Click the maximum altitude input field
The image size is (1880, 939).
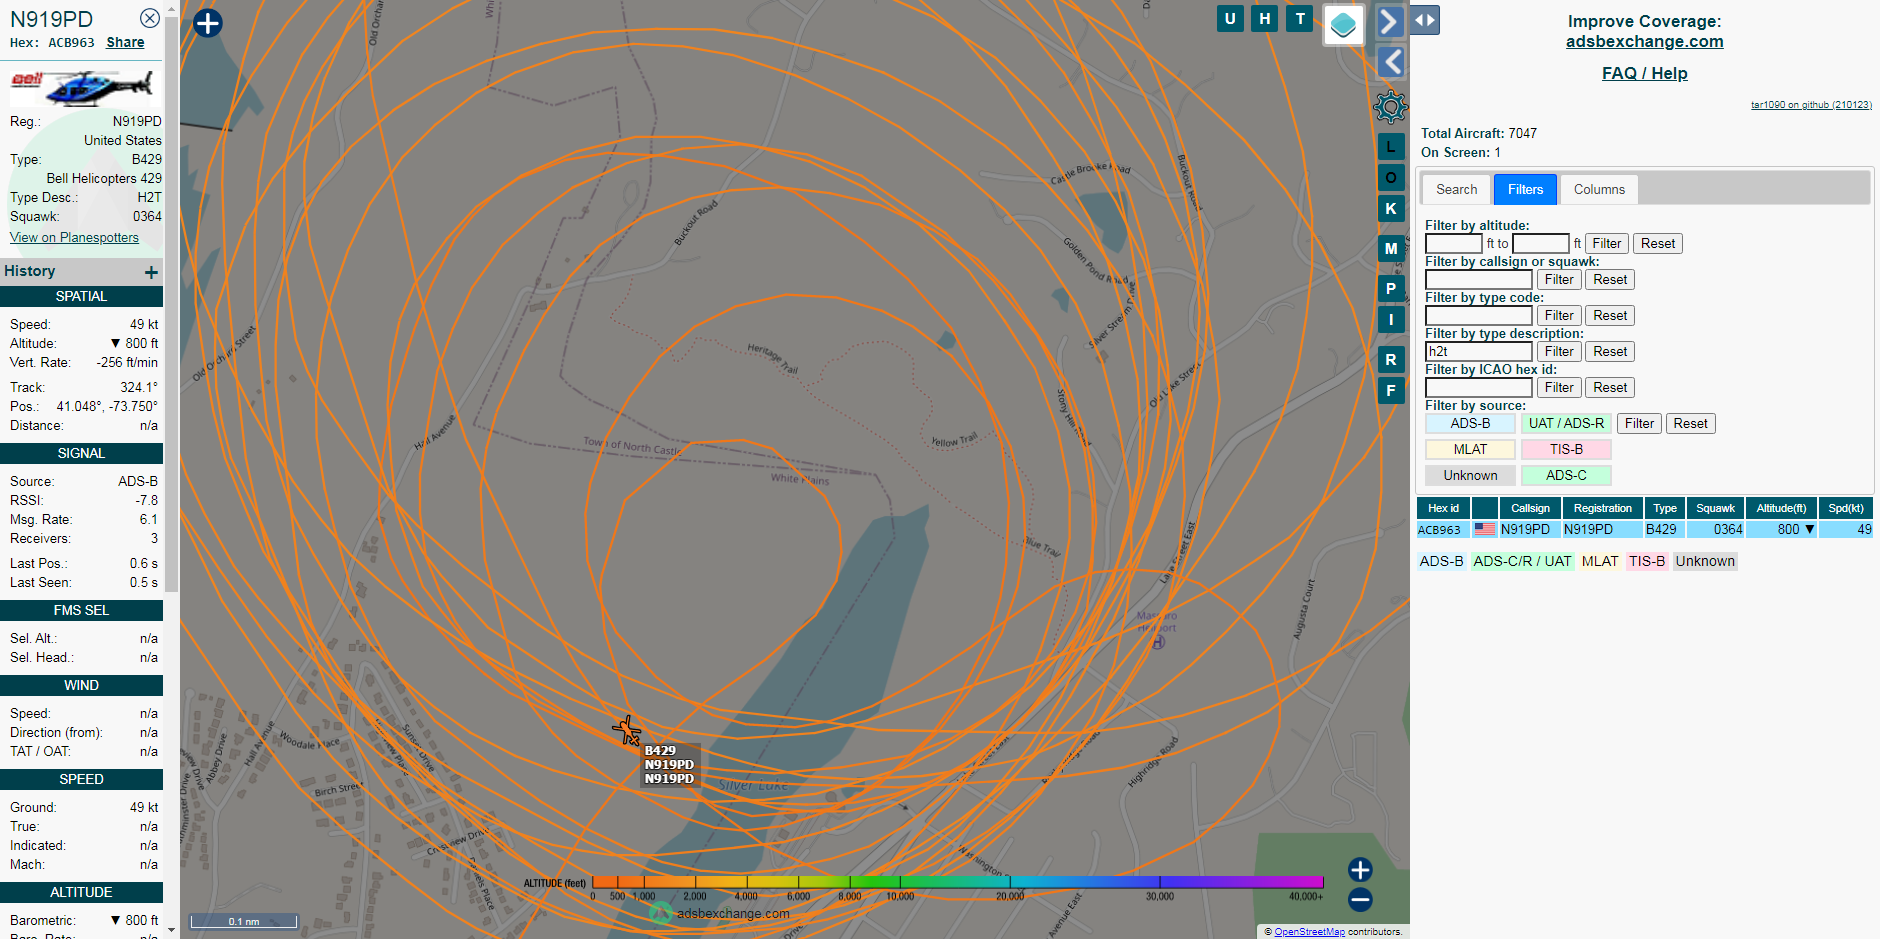1541,243
